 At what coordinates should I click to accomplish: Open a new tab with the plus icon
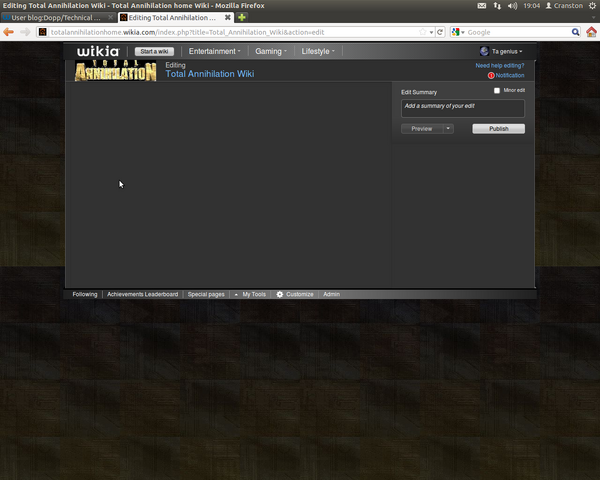(242, 18)
